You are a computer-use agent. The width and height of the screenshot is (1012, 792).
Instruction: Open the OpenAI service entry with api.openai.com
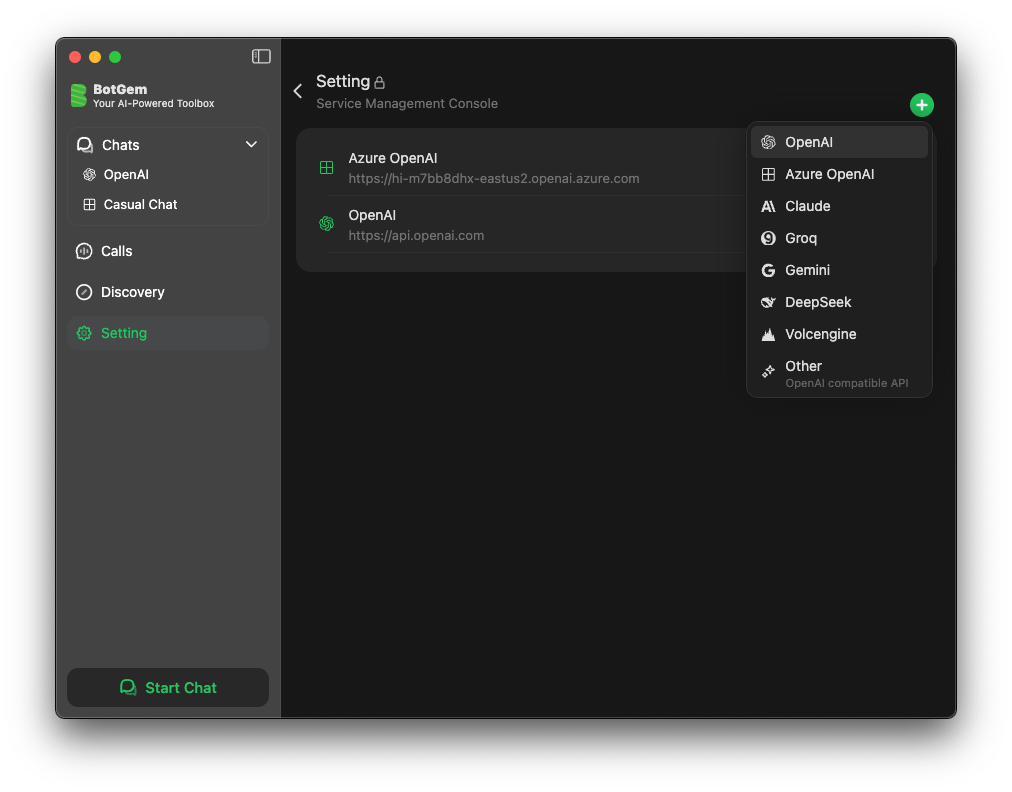click(x=521, y=225)
